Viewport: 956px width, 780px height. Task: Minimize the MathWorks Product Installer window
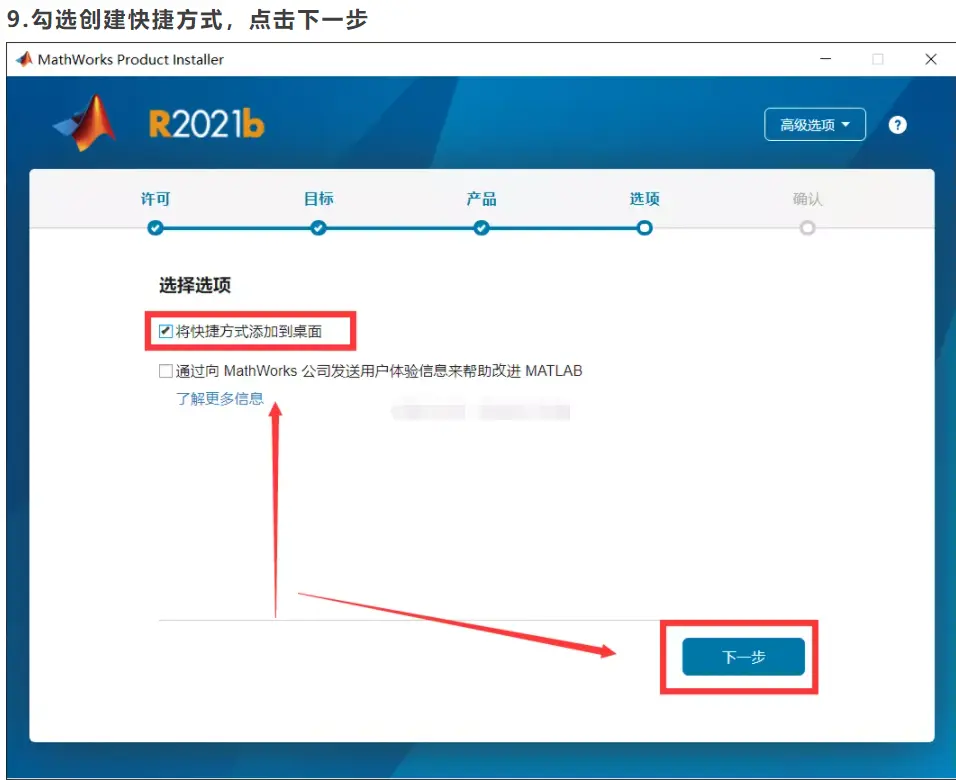tap(826, 59)
